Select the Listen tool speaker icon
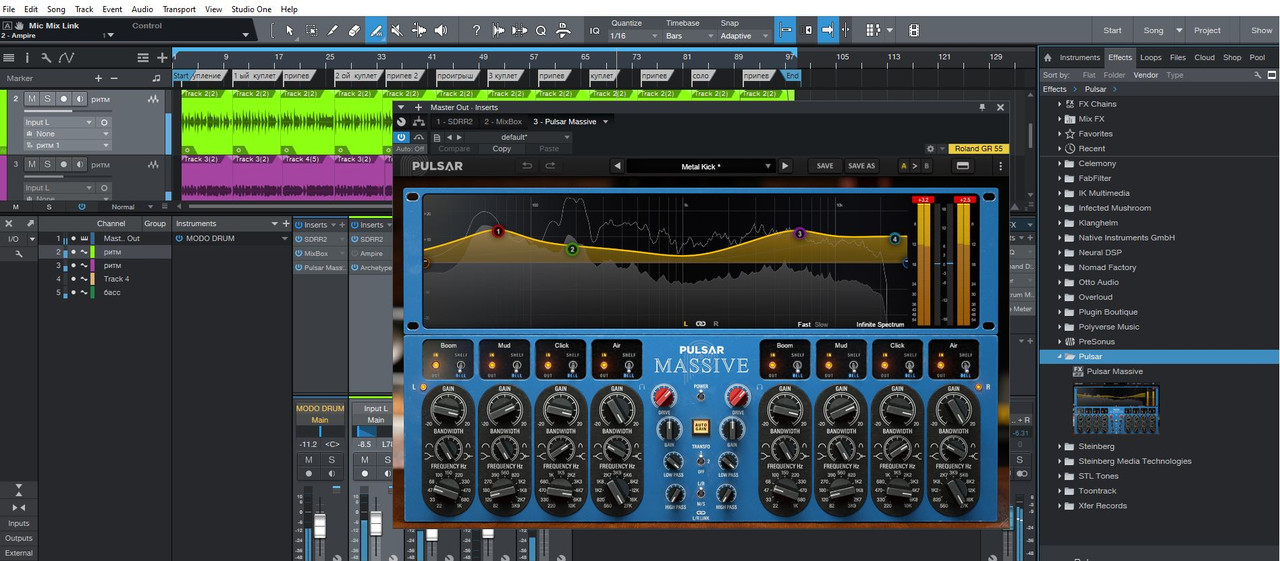Image resolution: width=1280 pixels, height=561 pixels. tap(442, 31)
